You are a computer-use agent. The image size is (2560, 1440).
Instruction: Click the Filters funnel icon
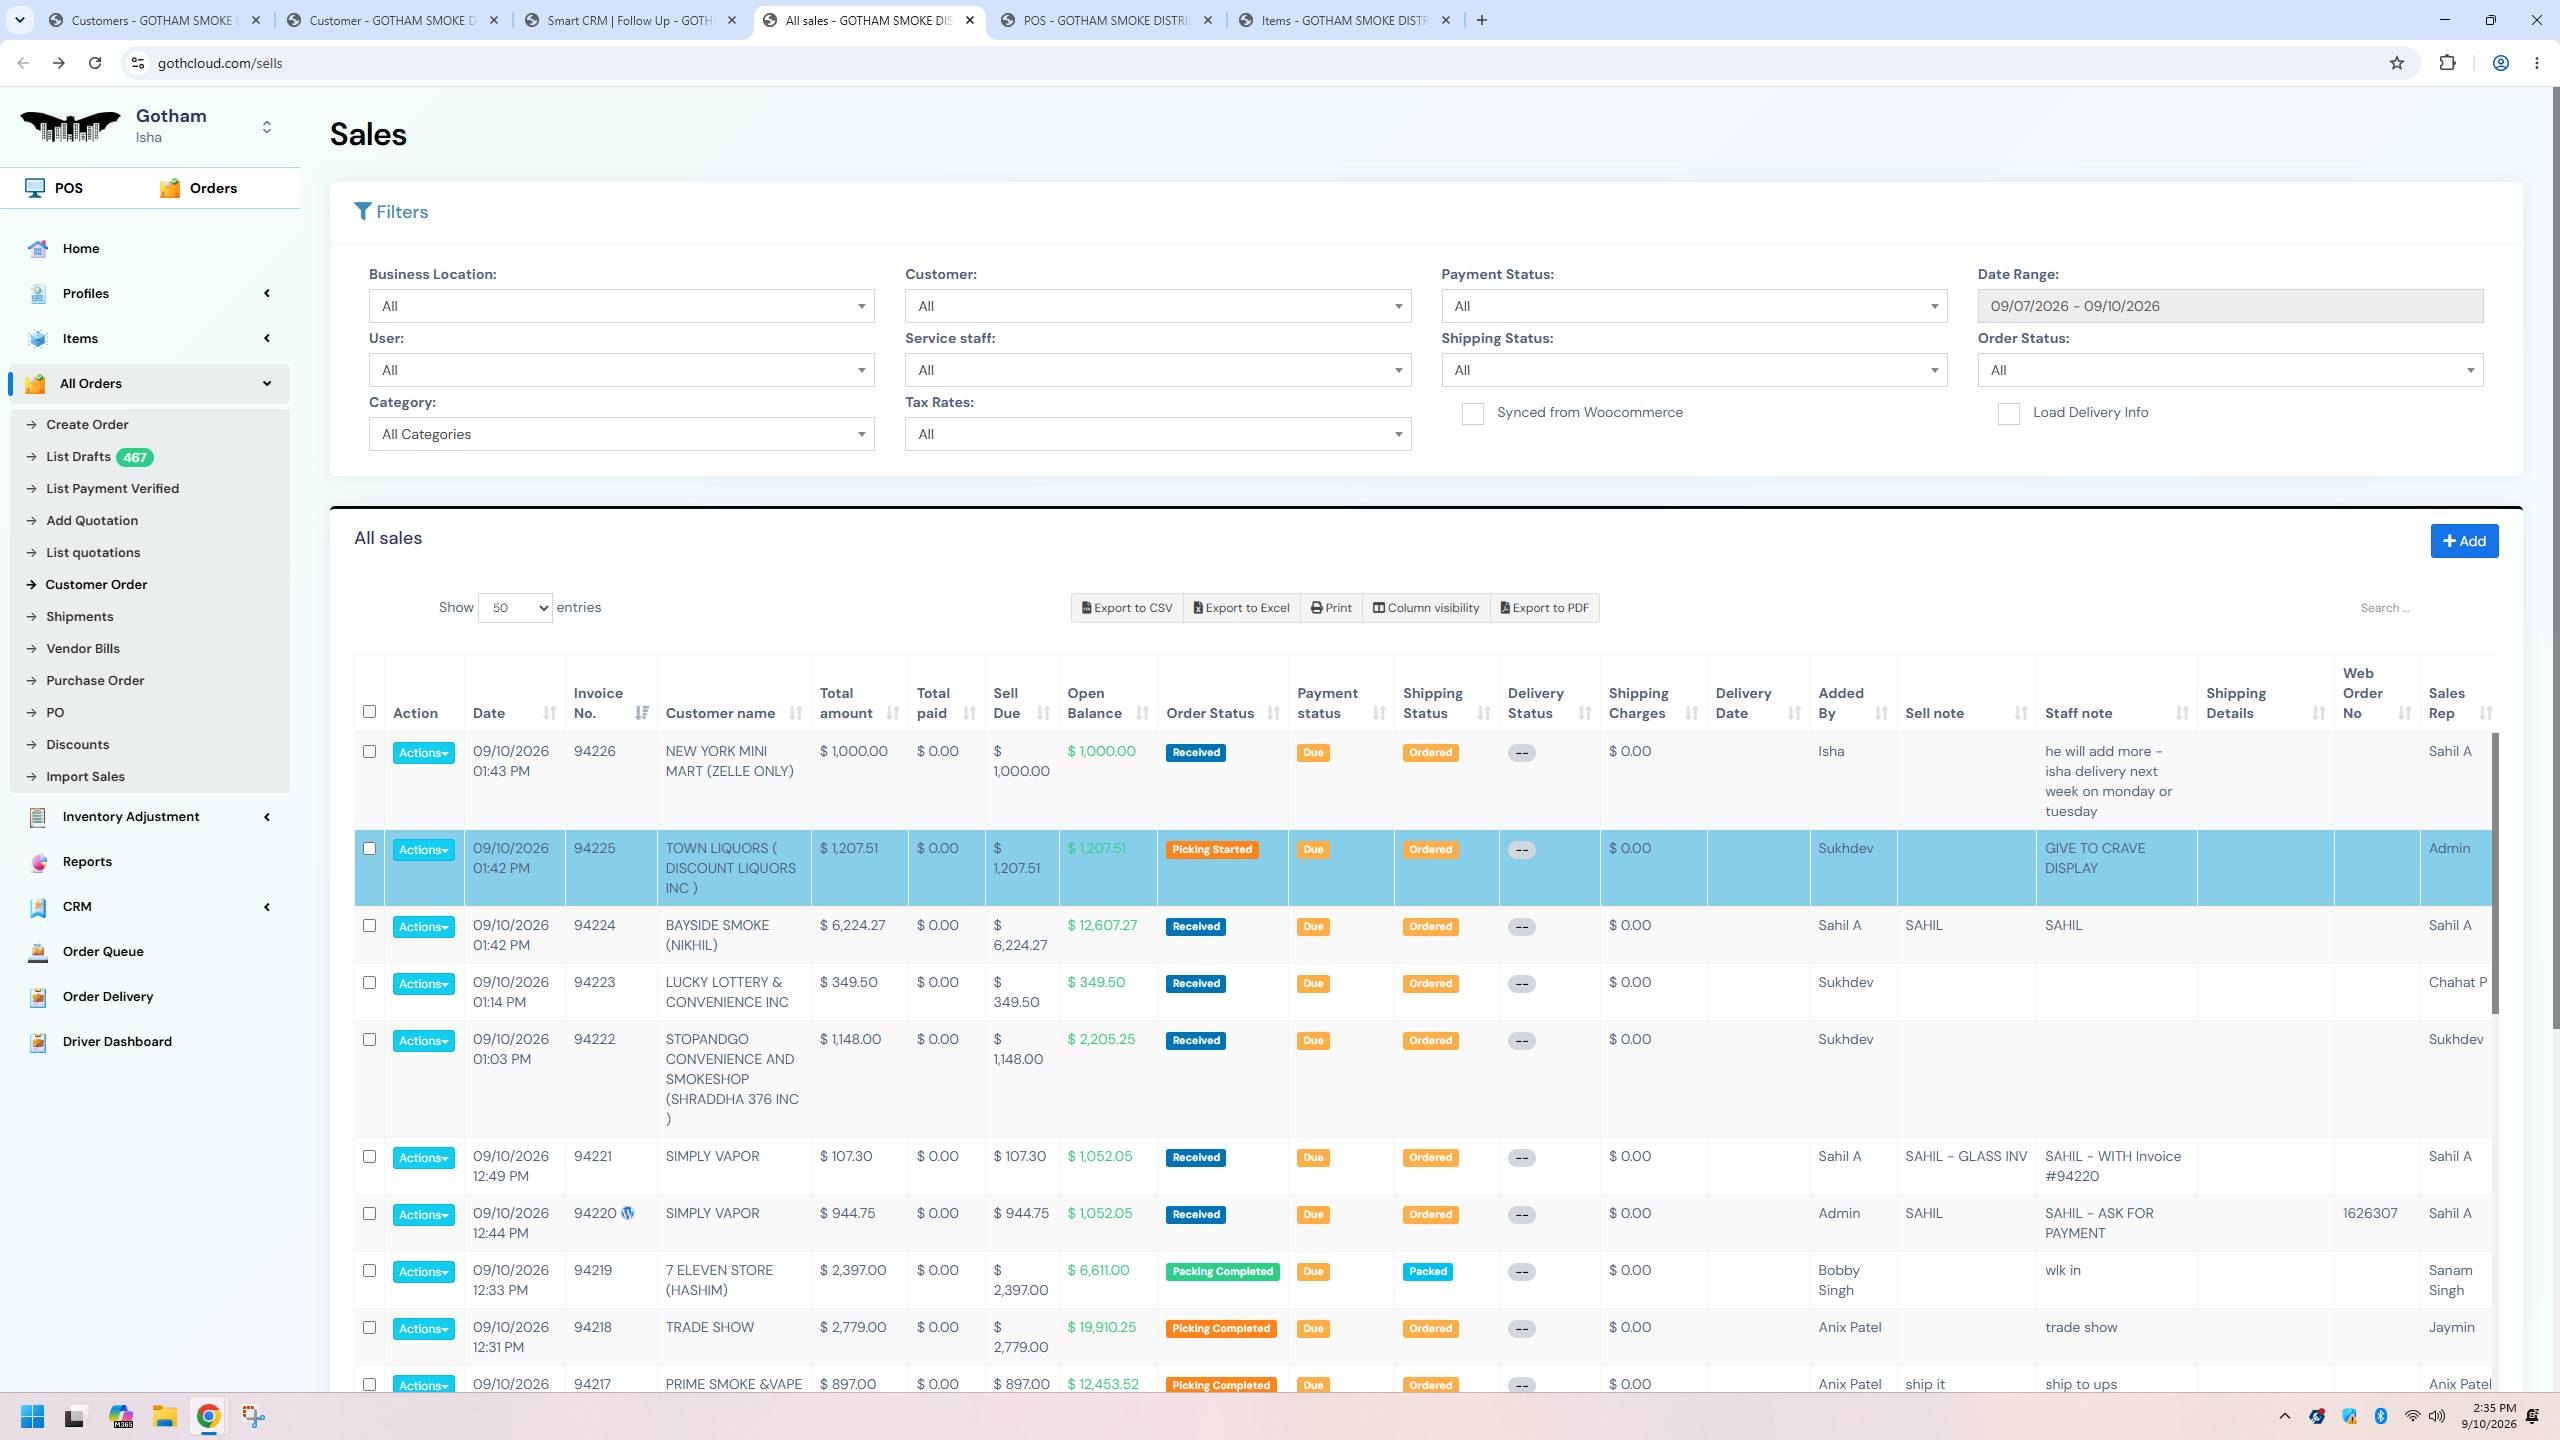click(363, 212)
